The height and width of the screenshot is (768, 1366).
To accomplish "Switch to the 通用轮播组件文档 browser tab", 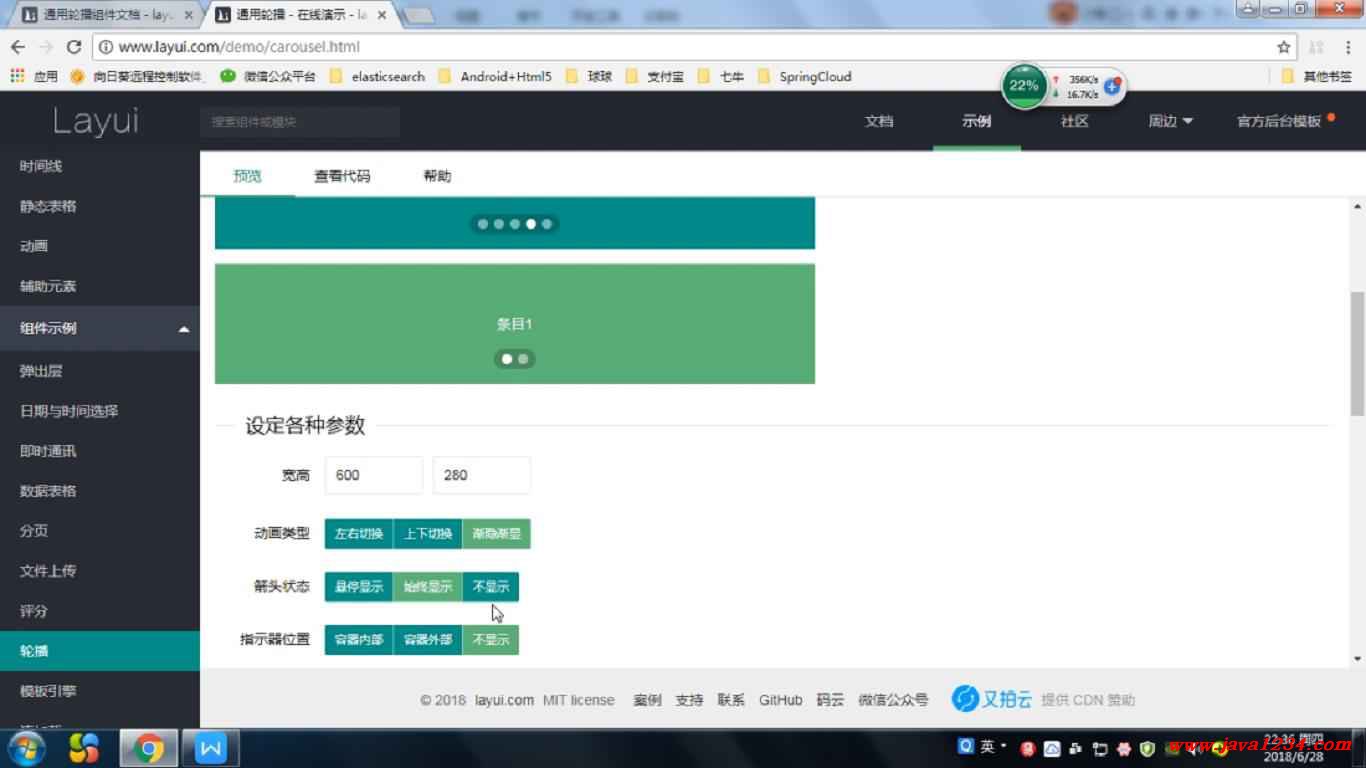I will click(105, 16).
